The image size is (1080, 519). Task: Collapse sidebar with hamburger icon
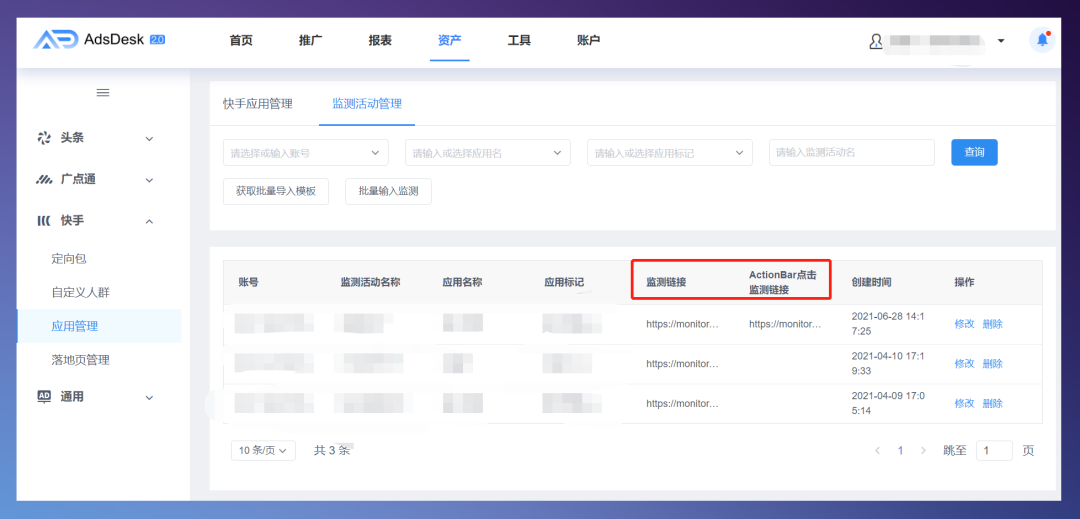103,93
